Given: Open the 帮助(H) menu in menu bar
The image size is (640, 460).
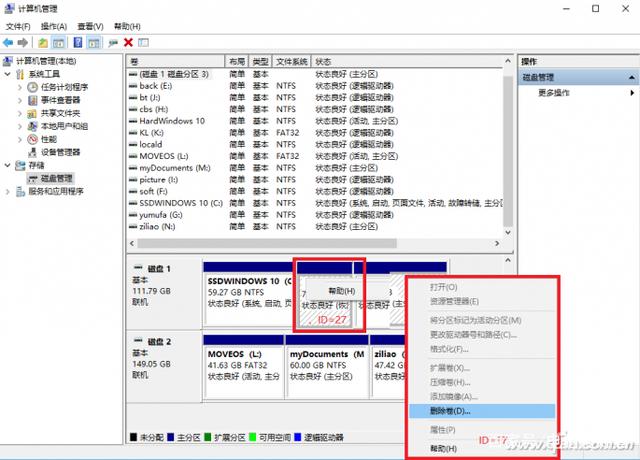Looking at the screenshot, I should pos(127,27).
